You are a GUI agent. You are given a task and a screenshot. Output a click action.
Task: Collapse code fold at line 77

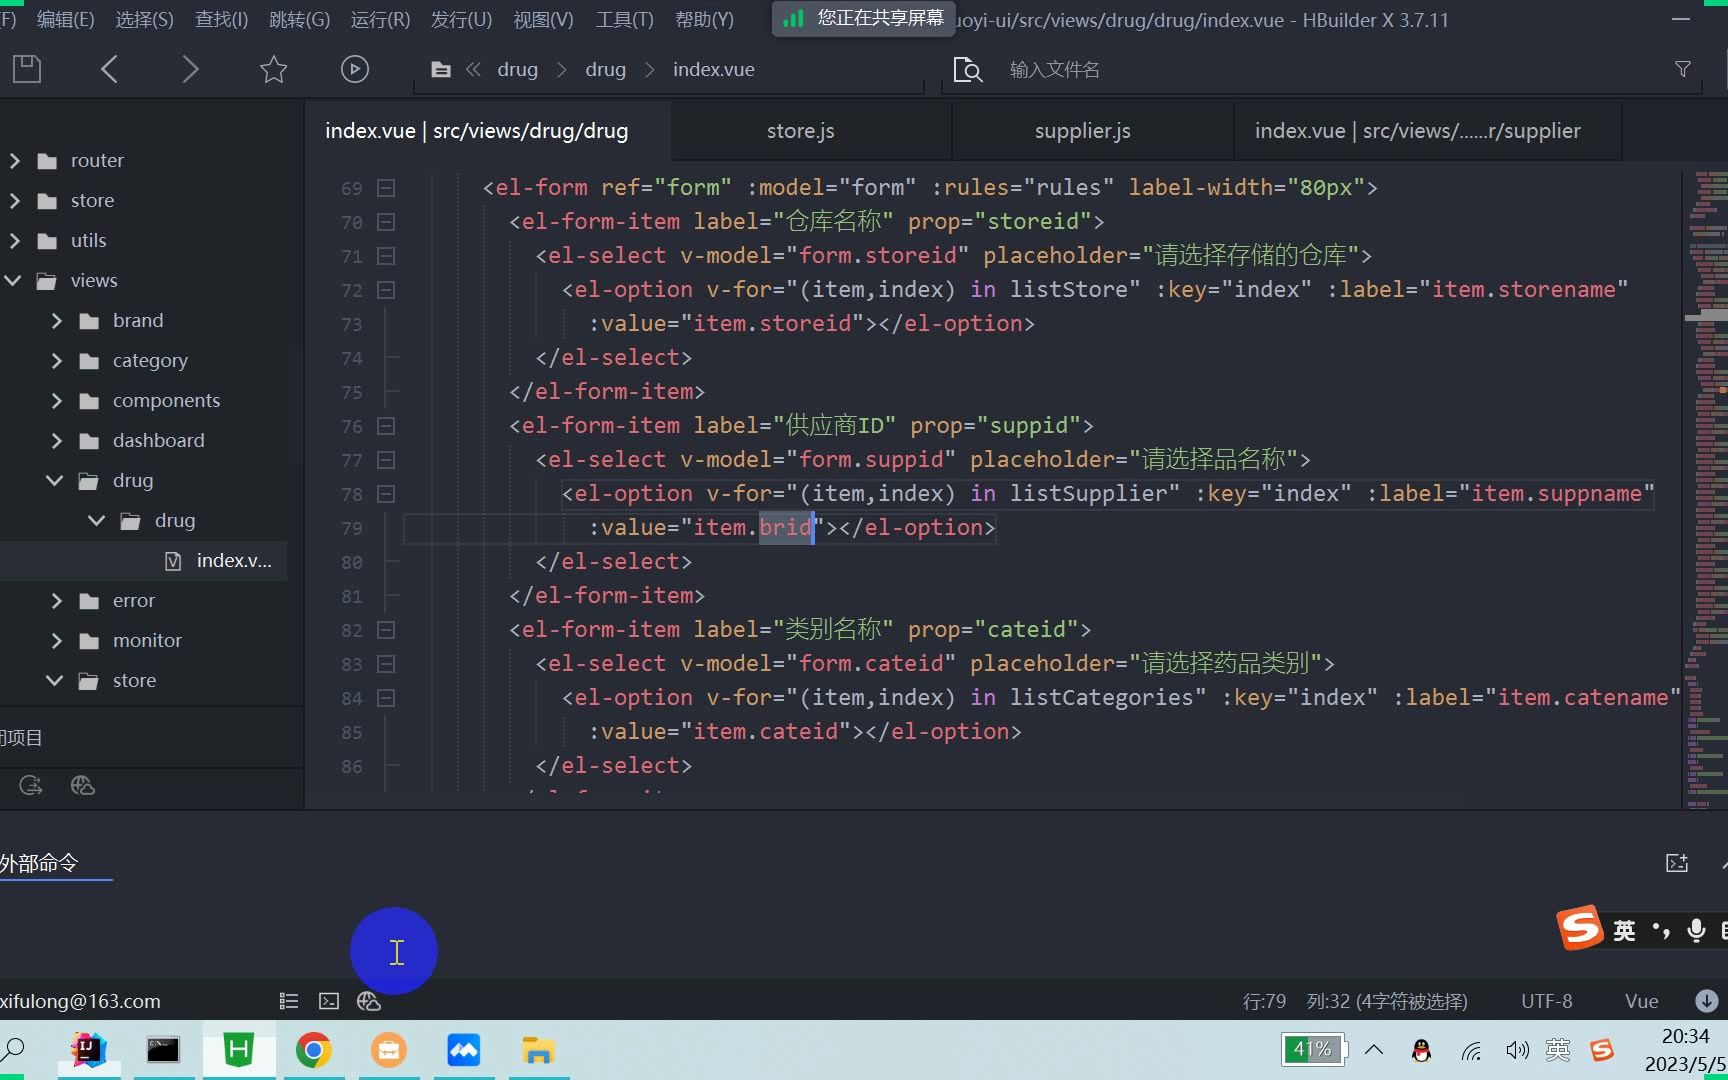(386, 460)
